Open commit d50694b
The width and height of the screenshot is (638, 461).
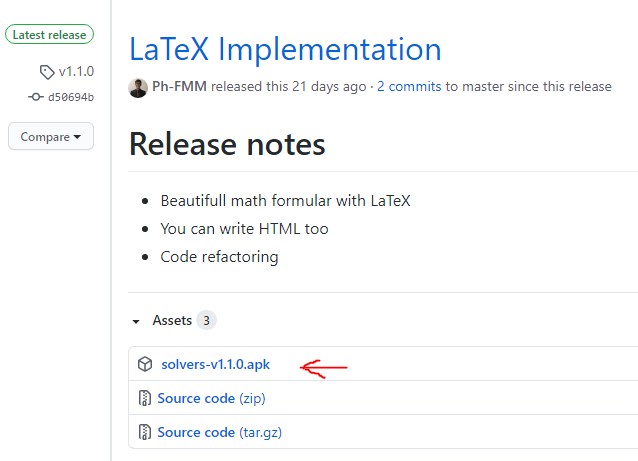71,97
